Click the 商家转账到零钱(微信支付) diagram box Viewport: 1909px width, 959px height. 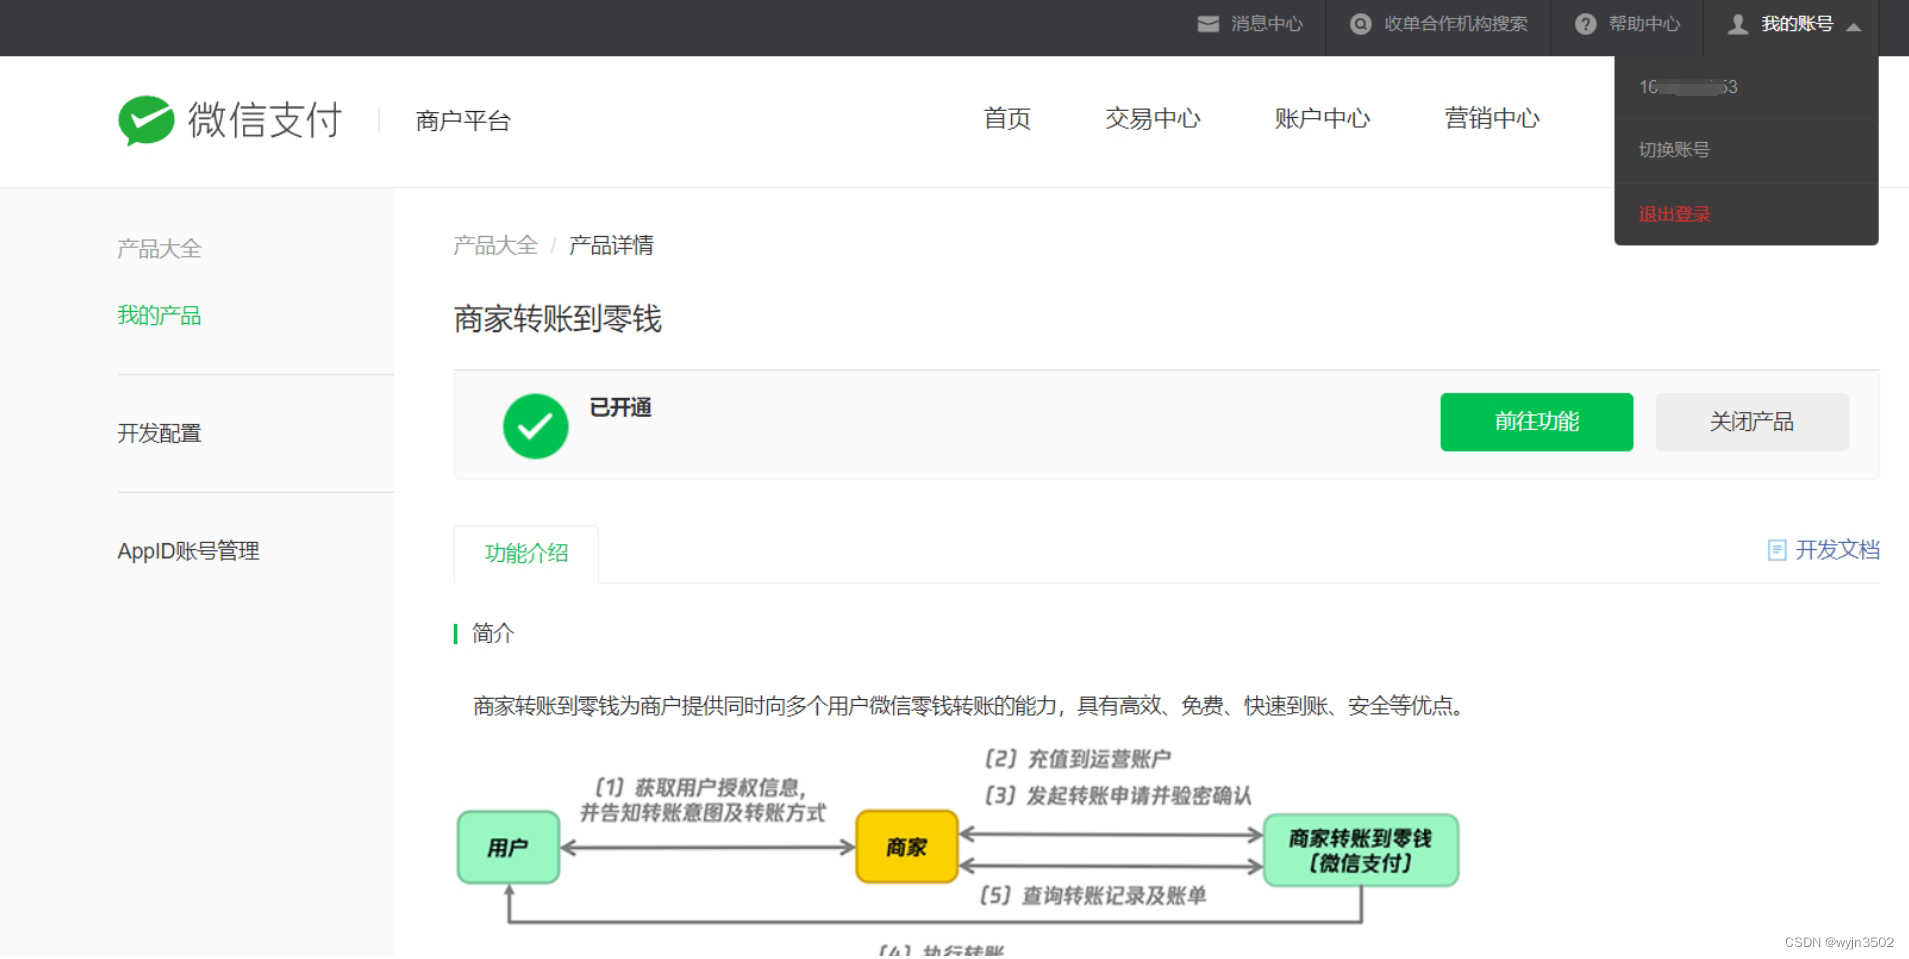pos(1360,850)
